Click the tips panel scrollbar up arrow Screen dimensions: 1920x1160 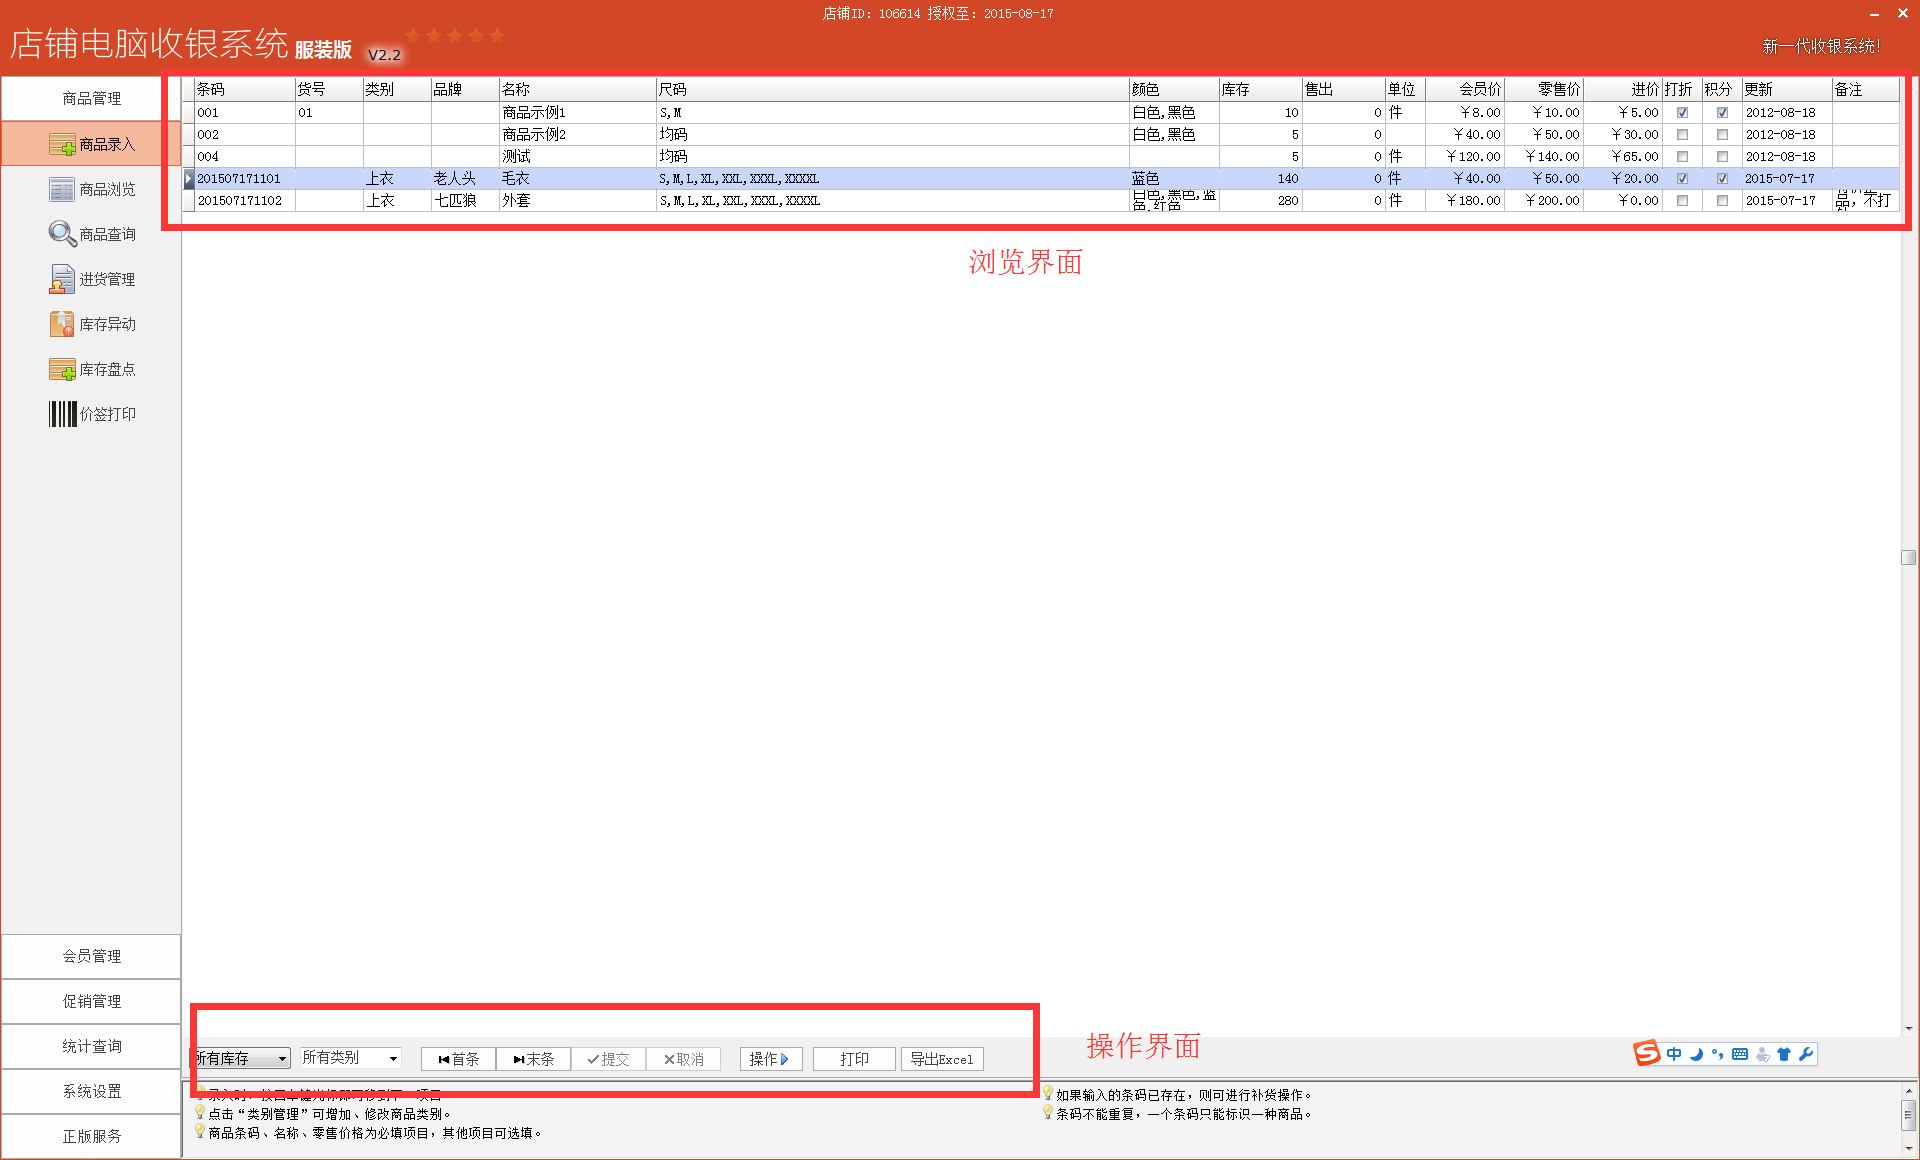click(1909, 1091)
